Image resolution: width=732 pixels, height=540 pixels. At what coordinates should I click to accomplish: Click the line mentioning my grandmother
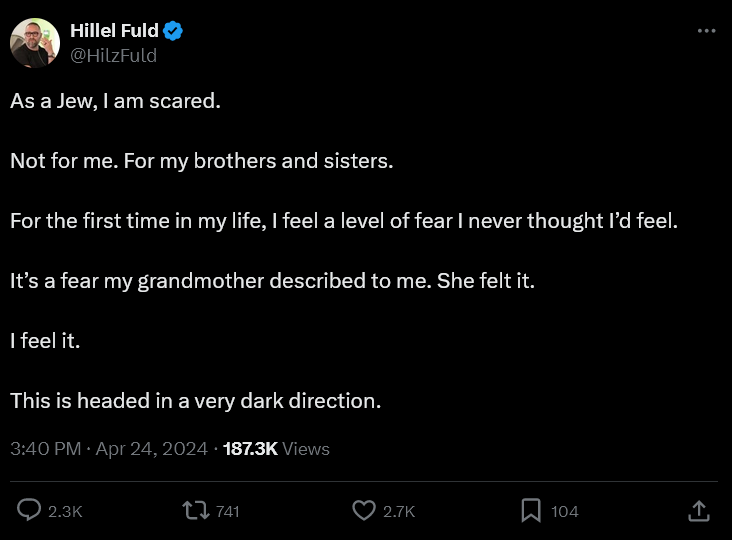coord(273,281)
